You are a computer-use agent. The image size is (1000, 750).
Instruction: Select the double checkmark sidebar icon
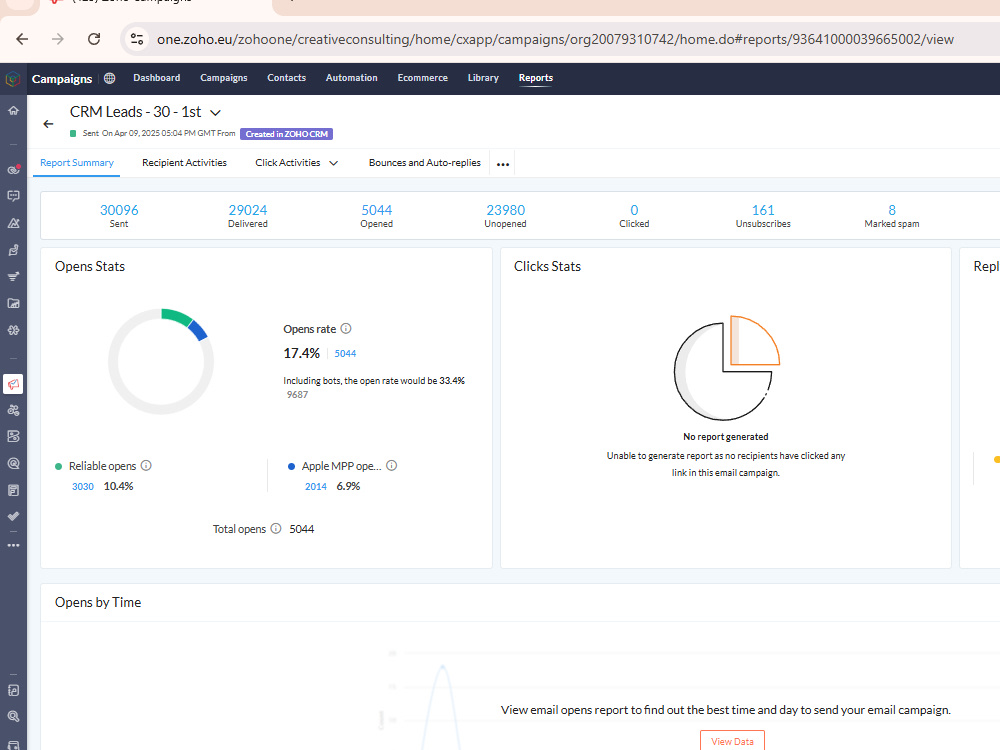point(13,517)
